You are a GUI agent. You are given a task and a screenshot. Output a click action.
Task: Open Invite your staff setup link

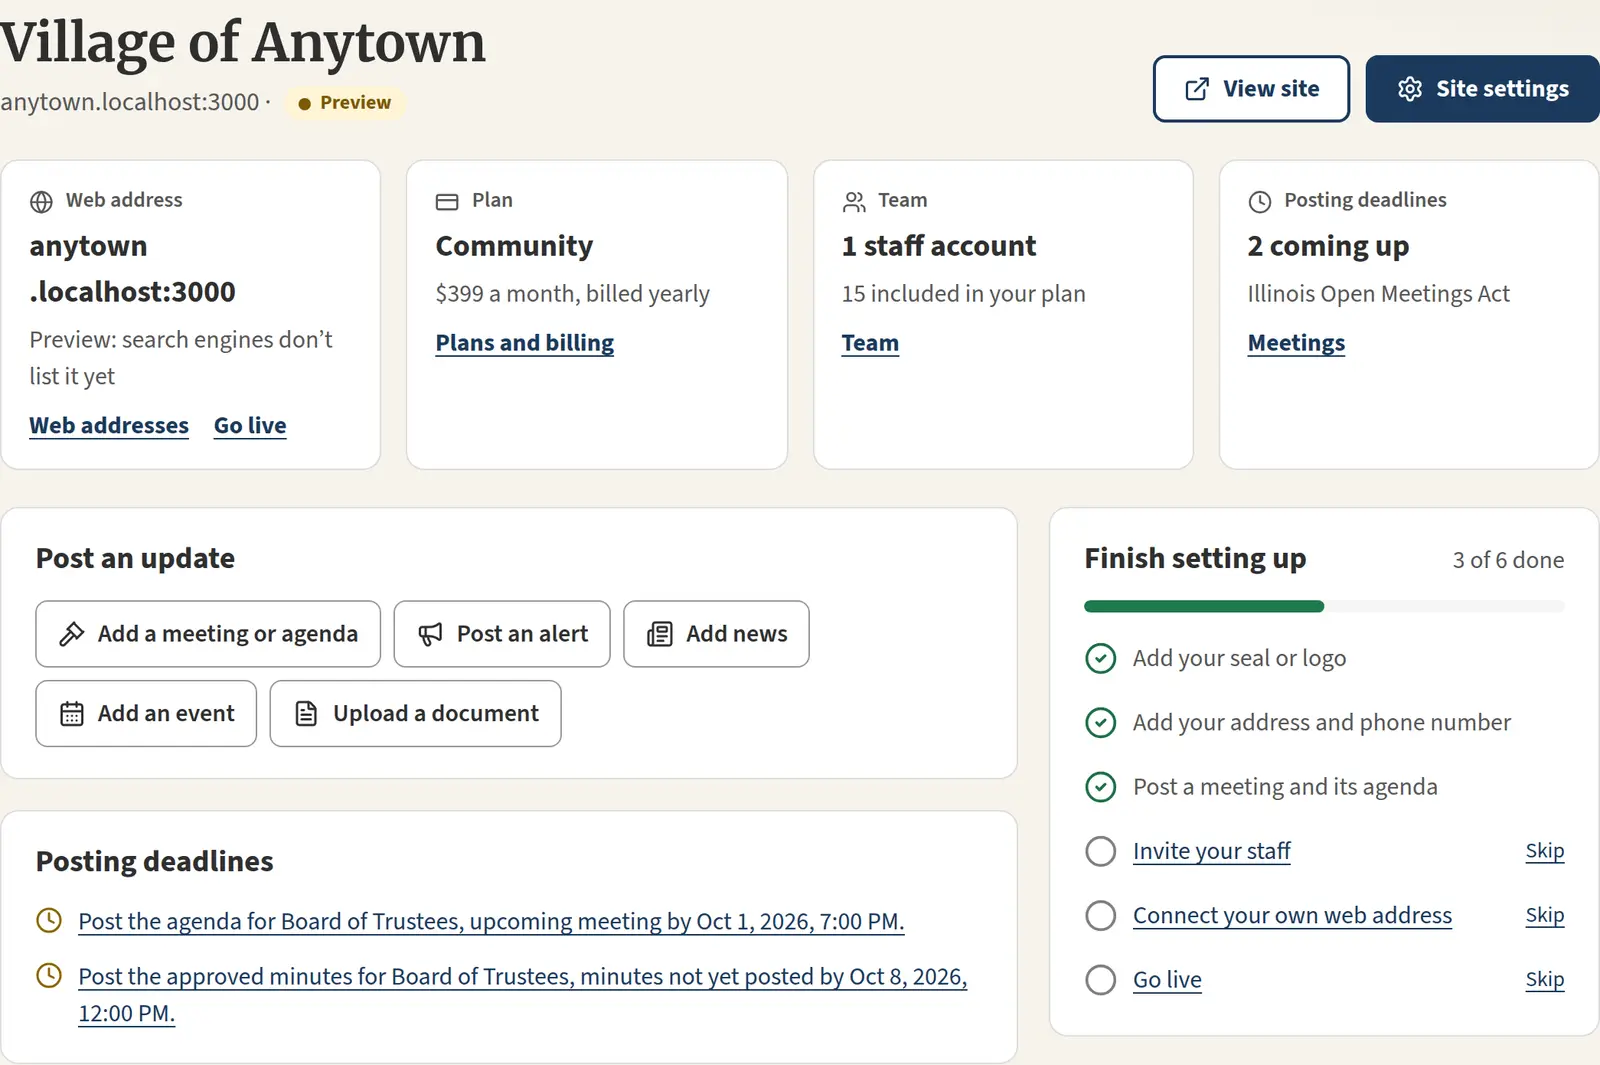click(x=1211, y=851)
